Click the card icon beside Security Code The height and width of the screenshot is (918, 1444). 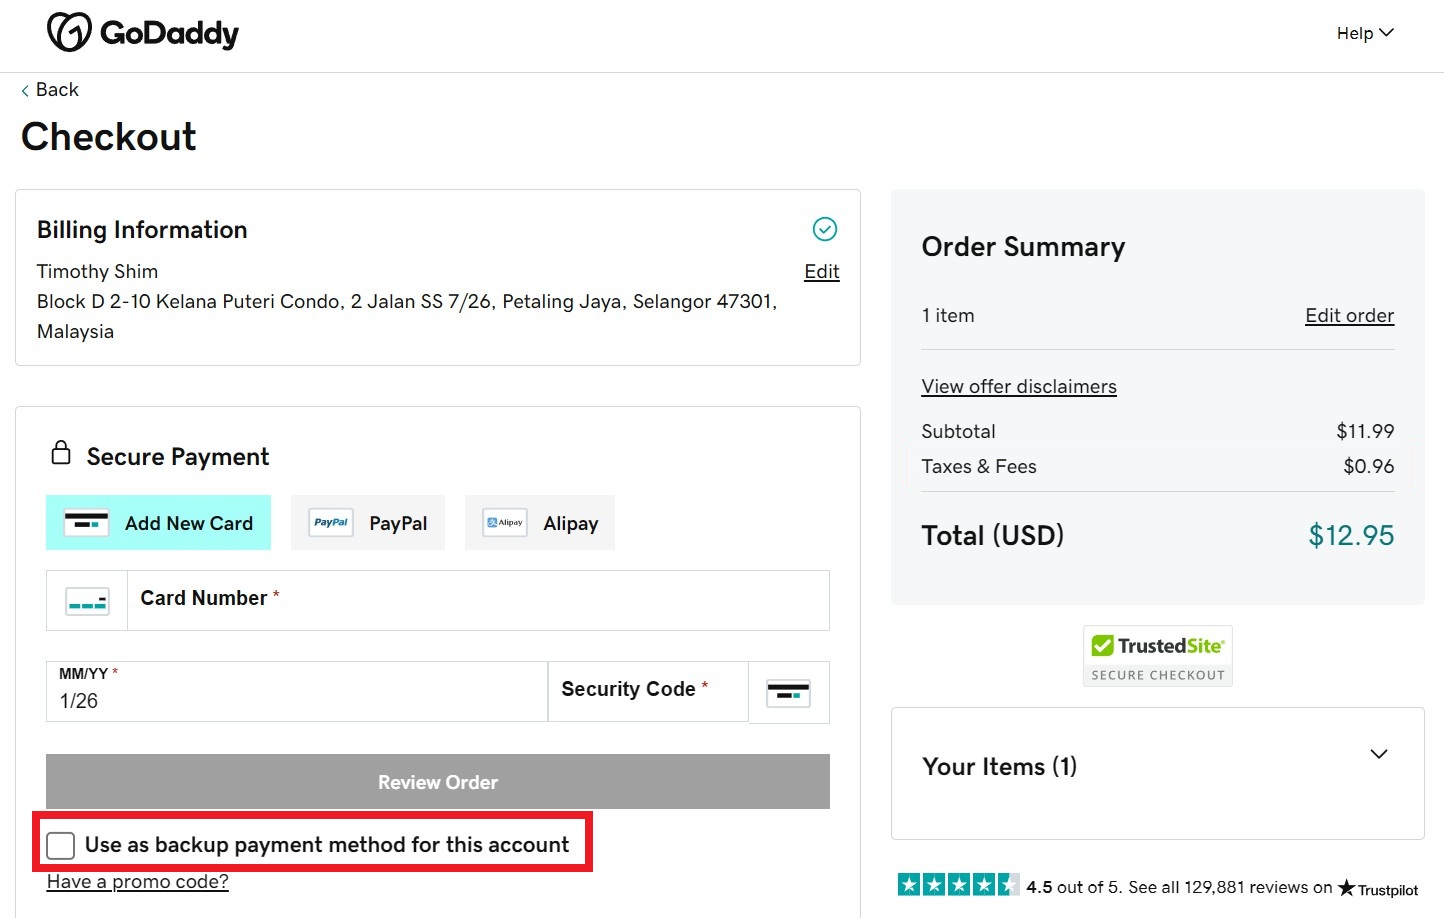(789, 691)
